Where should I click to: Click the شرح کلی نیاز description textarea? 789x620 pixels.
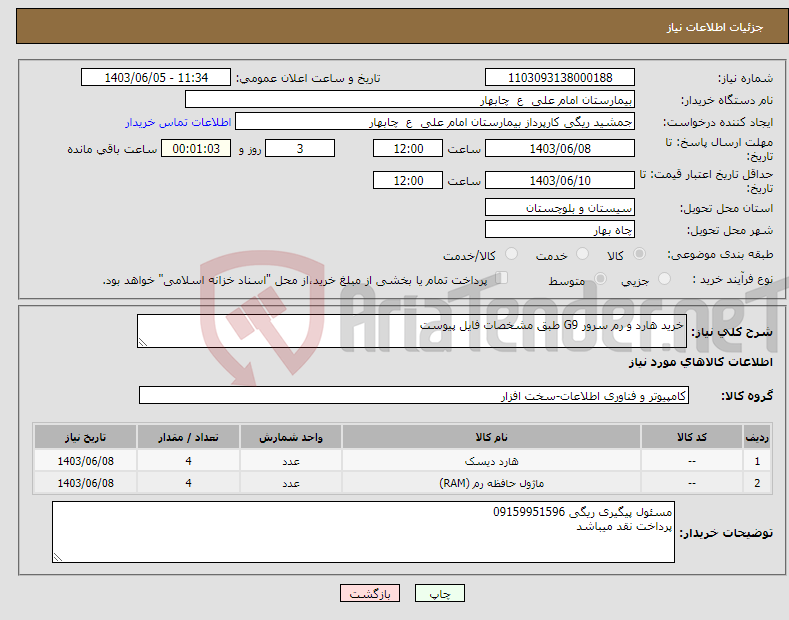pyautogui.click(x=412, y=331)
